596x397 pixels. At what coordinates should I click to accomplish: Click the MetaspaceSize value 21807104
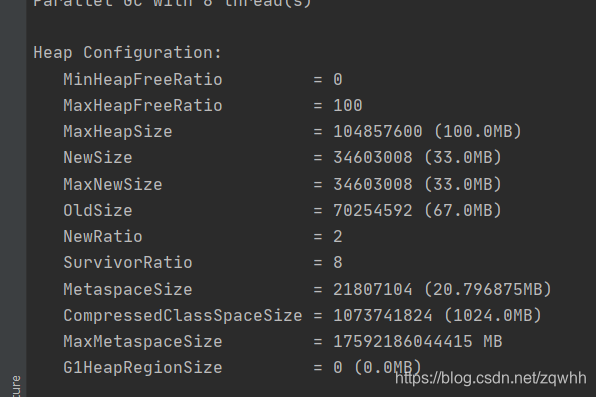(373, 289)
